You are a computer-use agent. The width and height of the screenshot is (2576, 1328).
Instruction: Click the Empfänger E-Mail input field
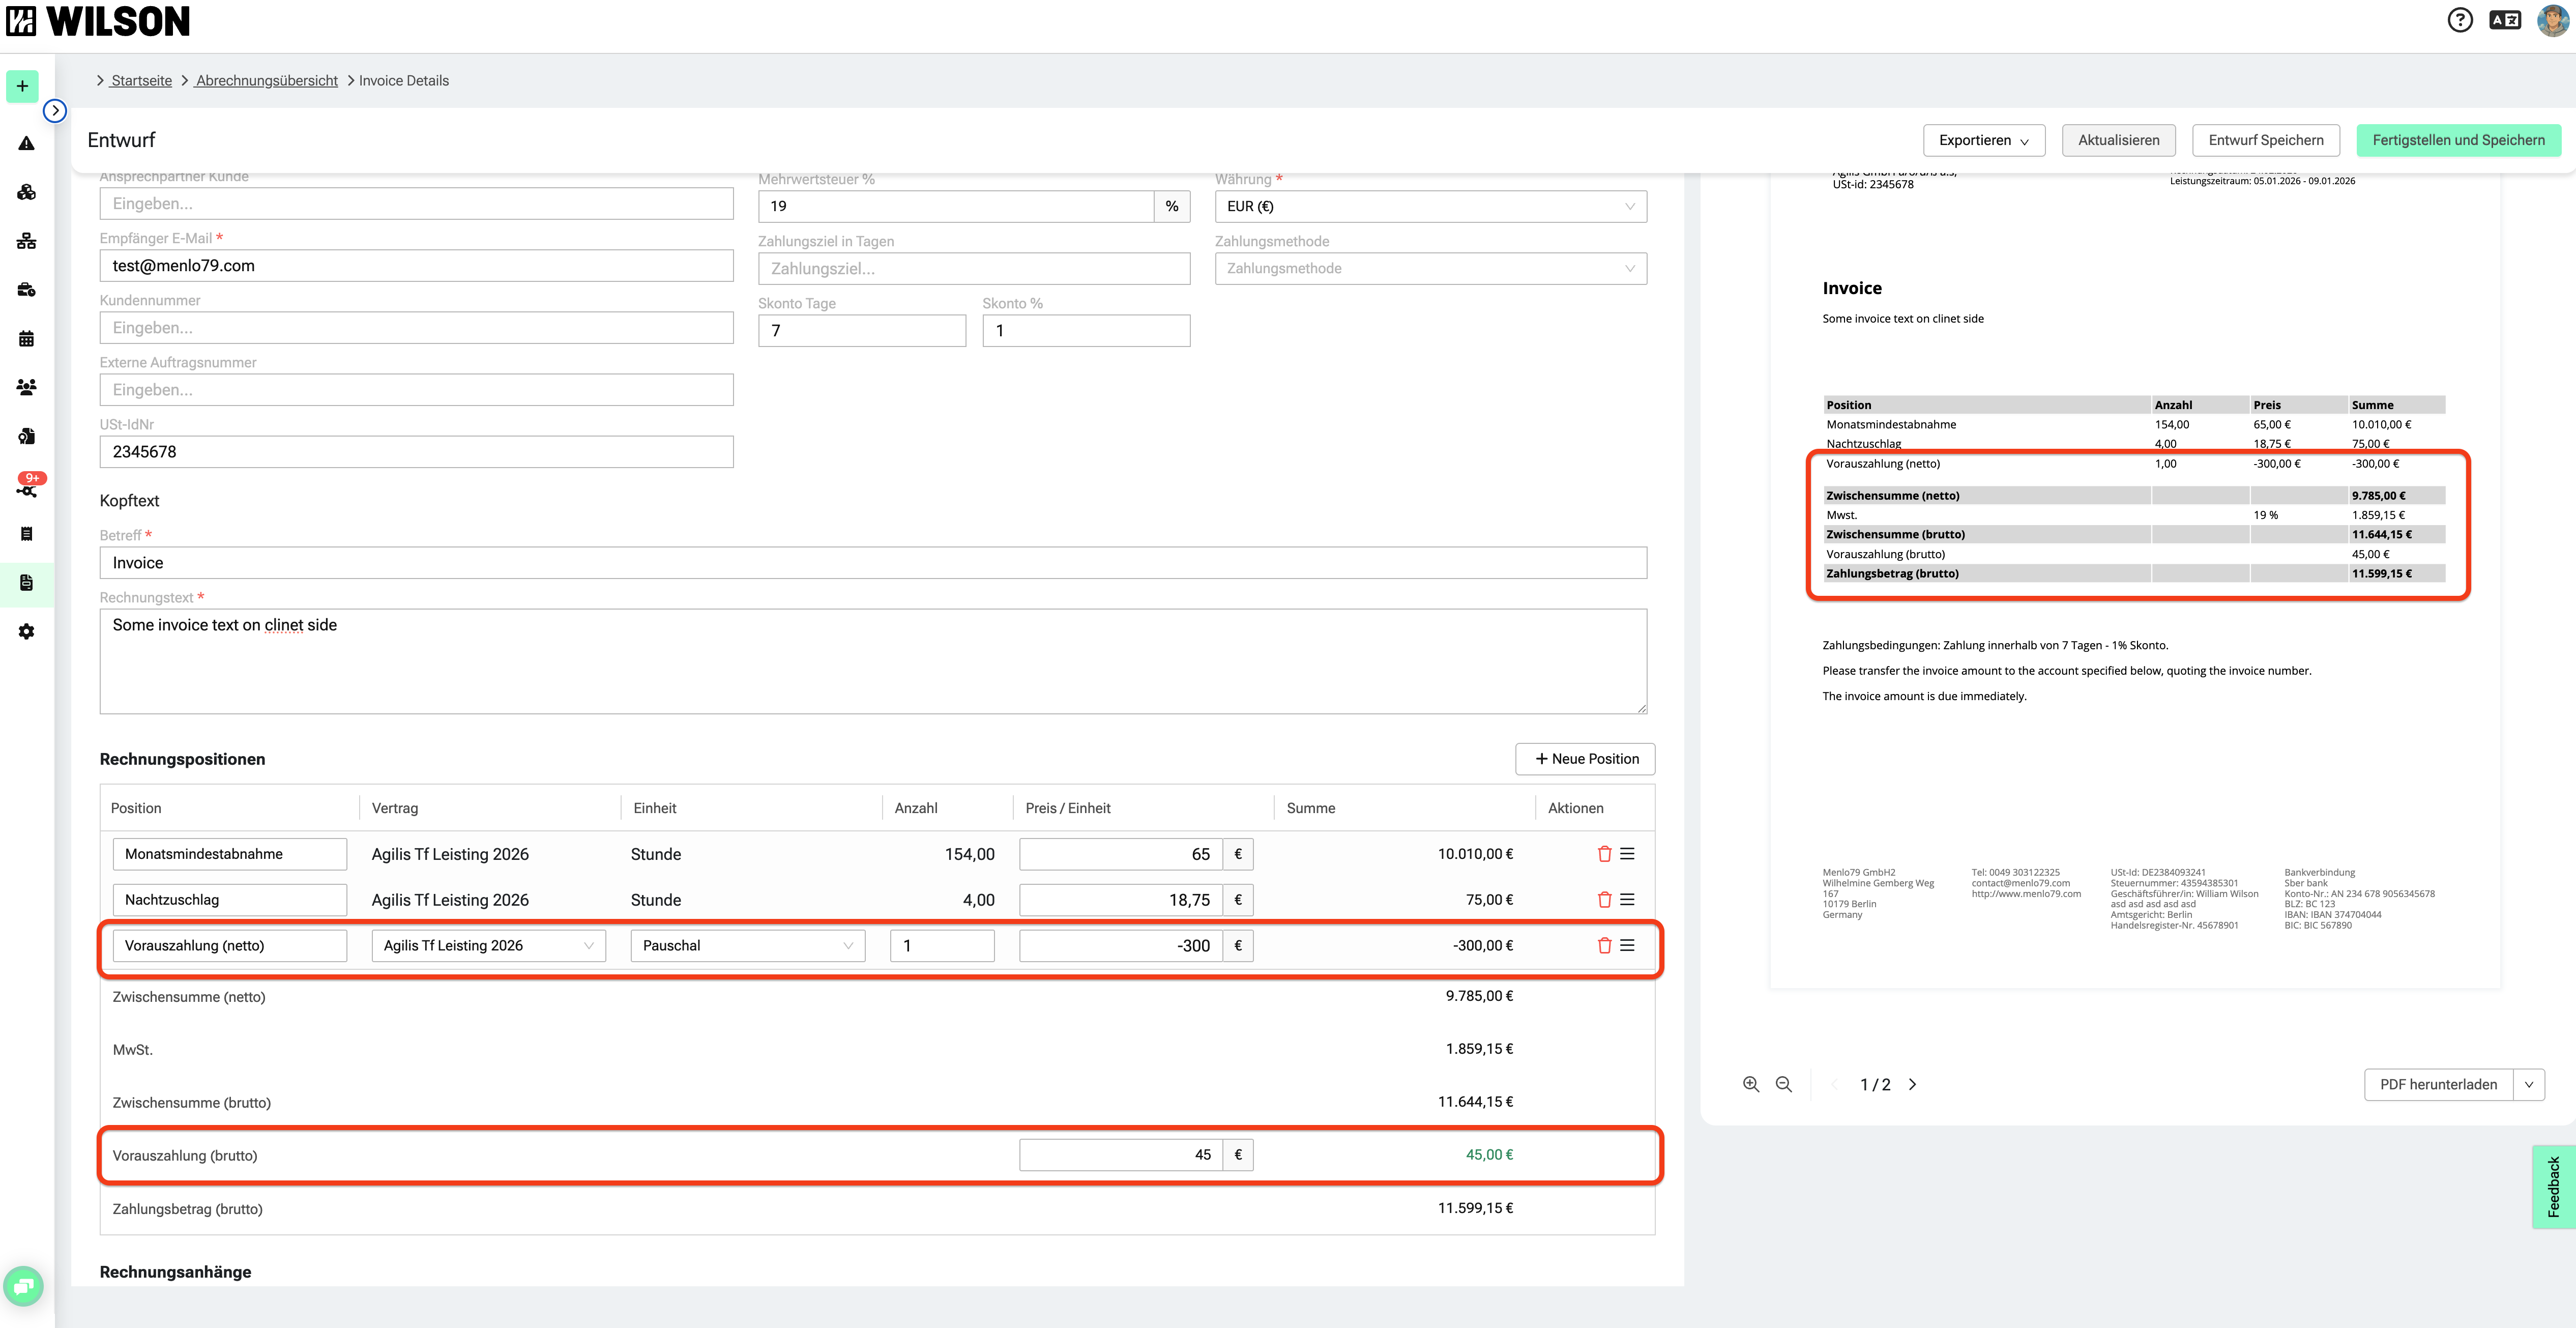coord(416,266)
